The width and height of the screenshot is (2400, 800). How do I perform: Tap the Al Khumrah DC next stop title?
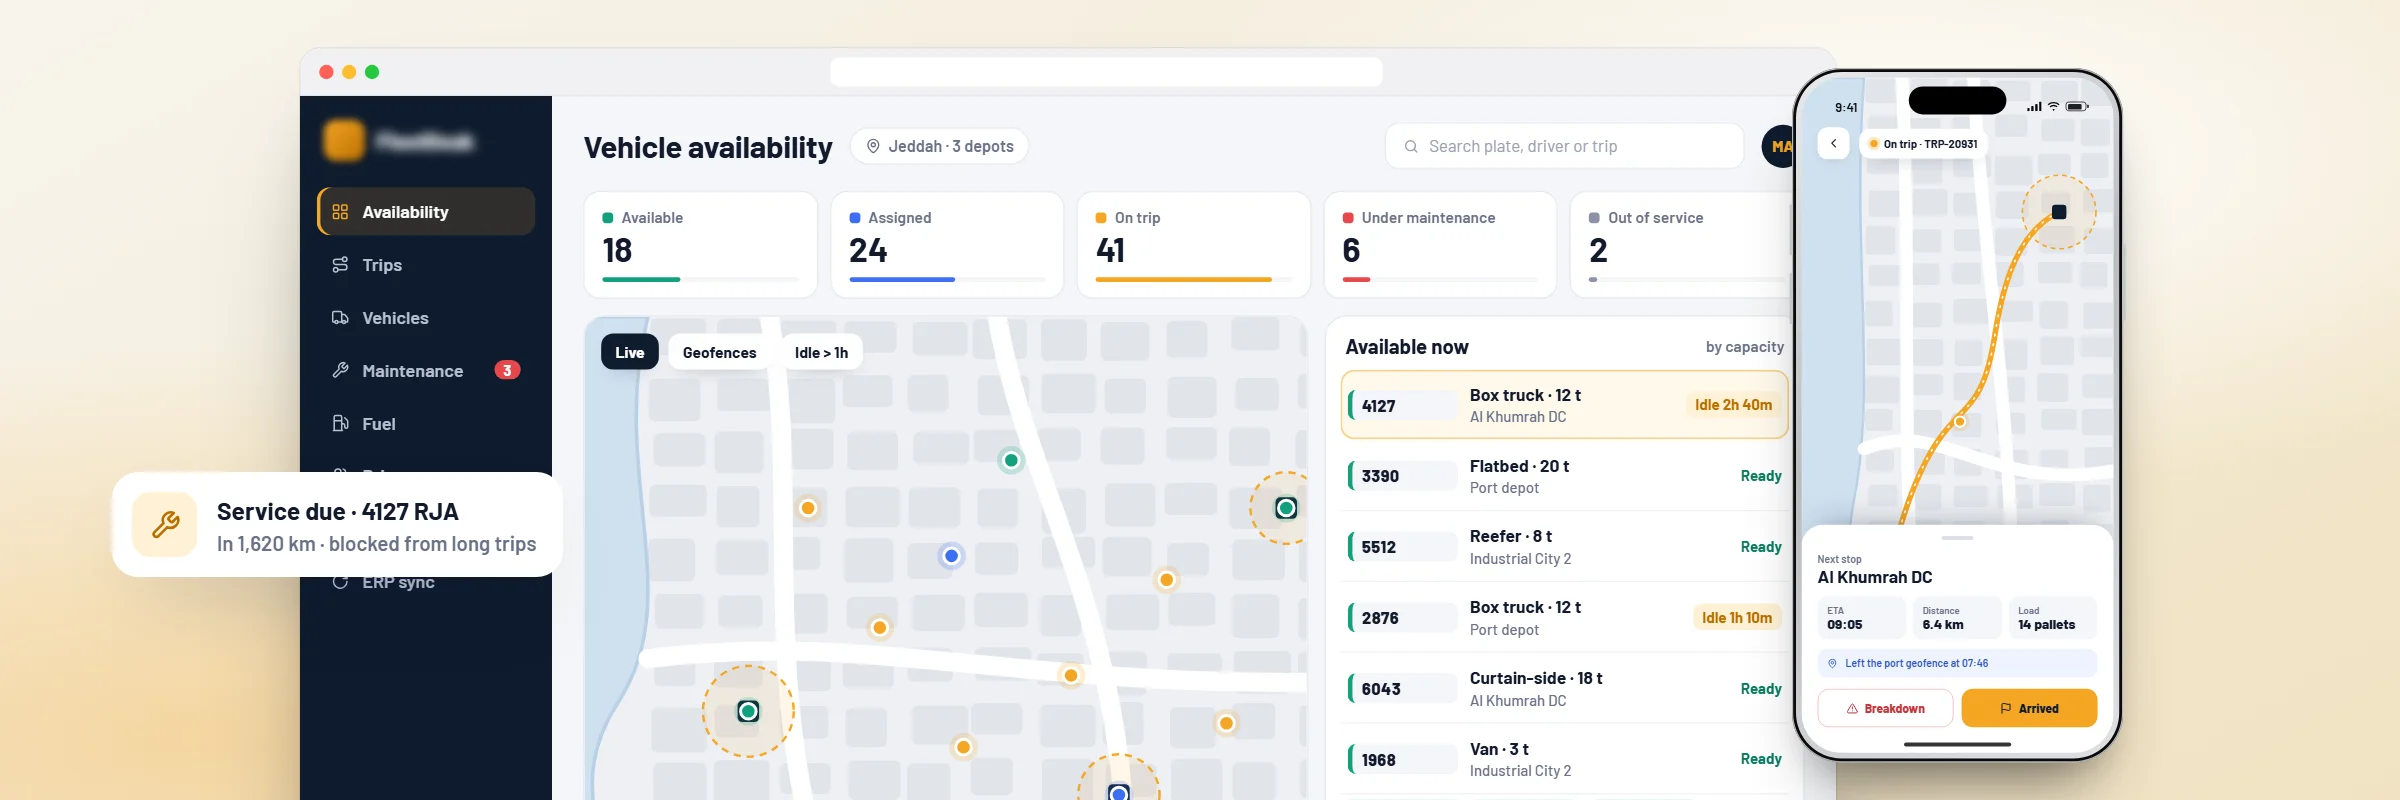click(x=1874, y=577)
